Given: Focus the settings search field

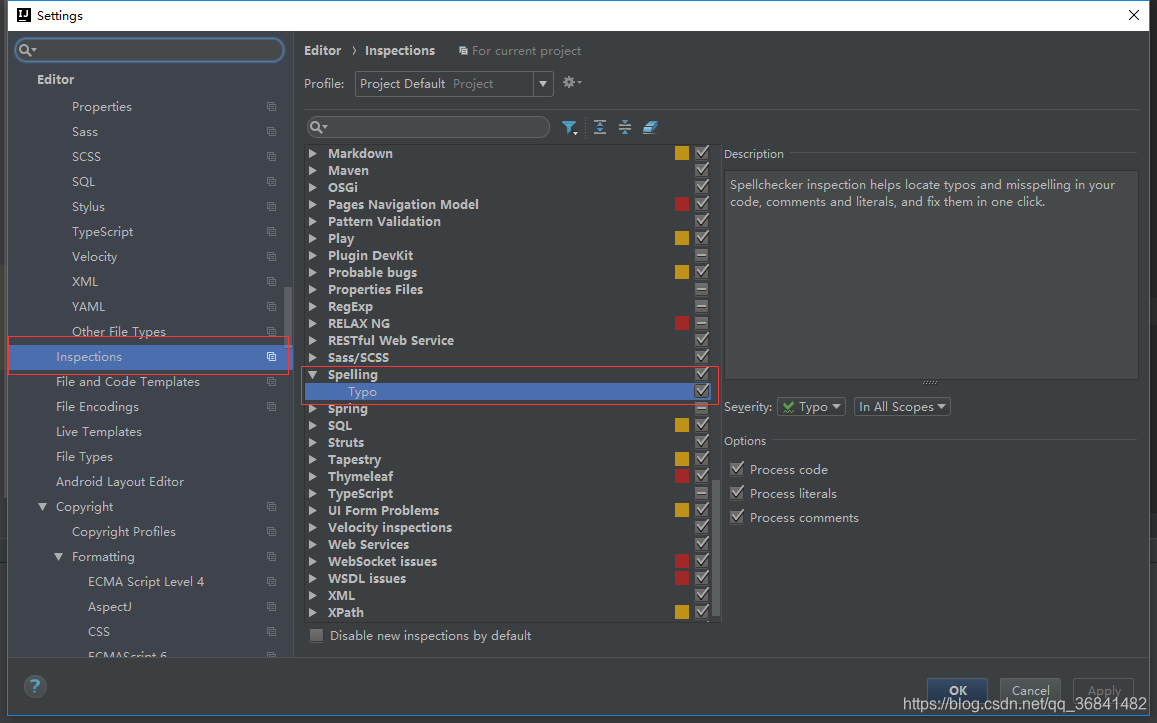Looking at the screenshot, I should pyautogui.click(x=150, y=49).
